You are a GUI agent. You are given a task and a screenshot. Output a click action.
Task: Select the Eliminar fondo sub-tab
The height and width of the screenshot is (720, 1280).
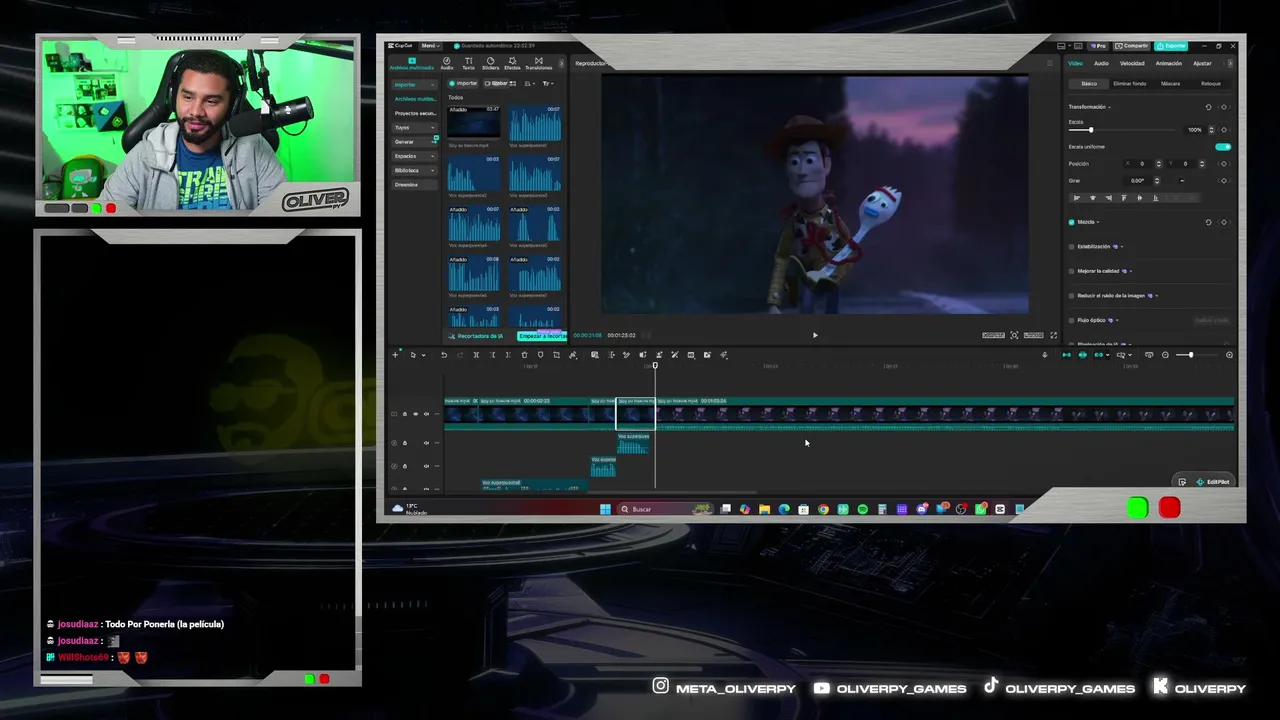pyautogui.click(x=1130, y=84)
